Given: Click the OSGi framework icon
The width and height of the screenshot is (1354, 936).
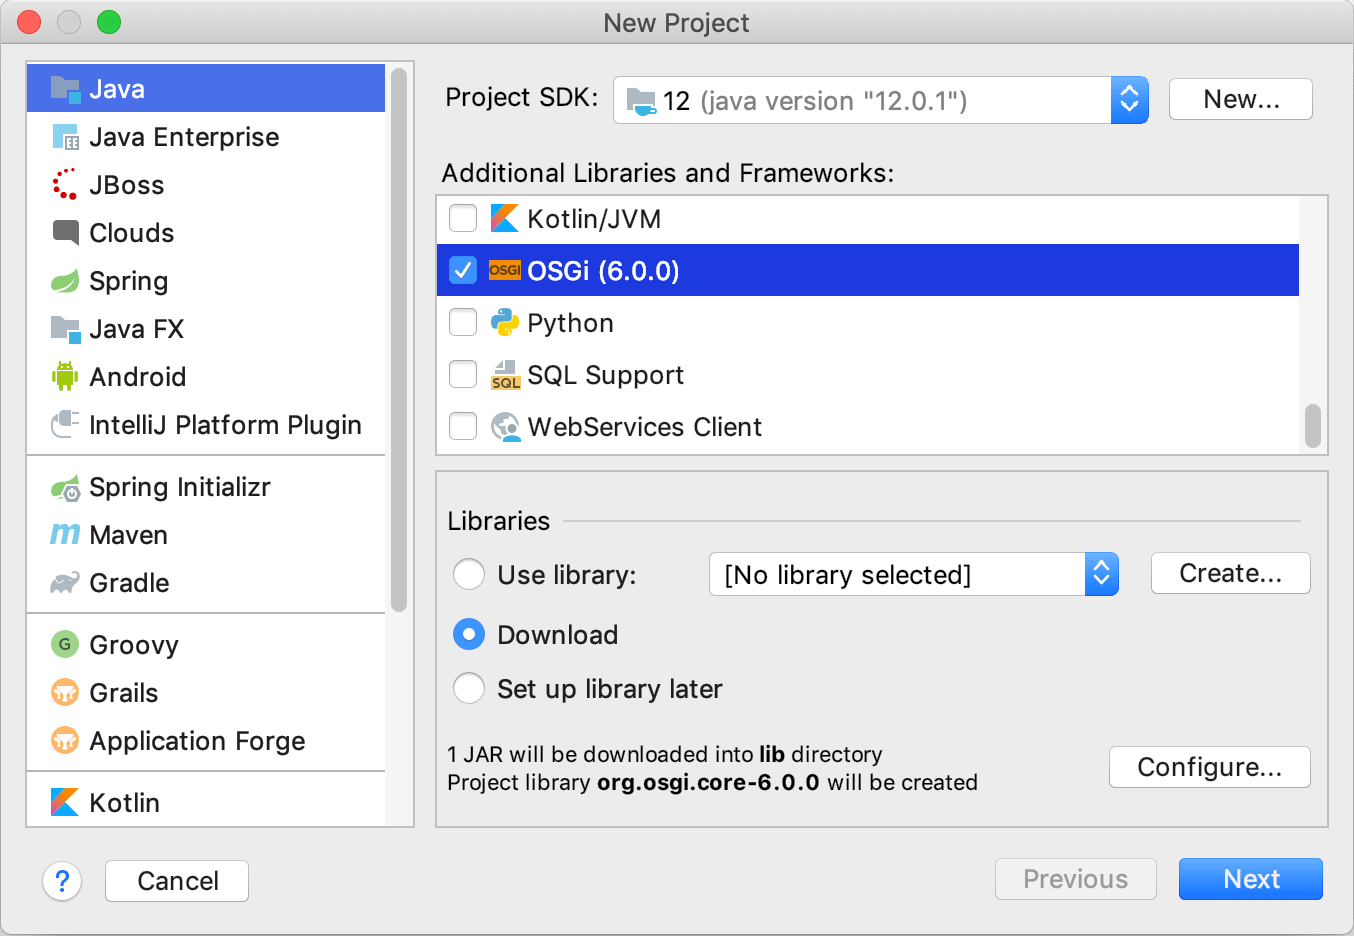Looking at the screenshot, I should tap(505, 270).
